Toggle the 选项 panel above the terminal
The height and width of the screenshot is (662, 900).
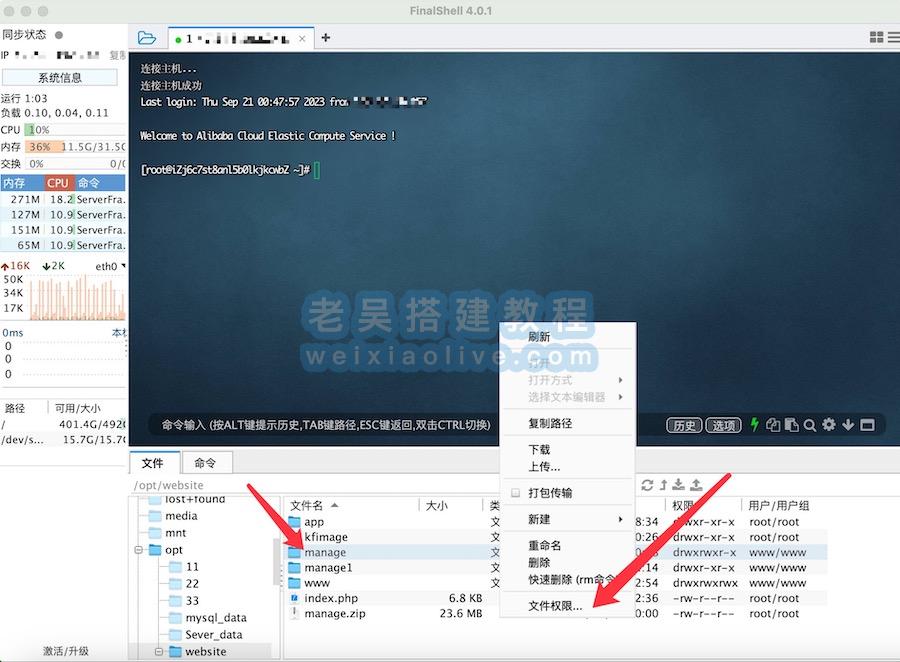click(x=723, y=425)
